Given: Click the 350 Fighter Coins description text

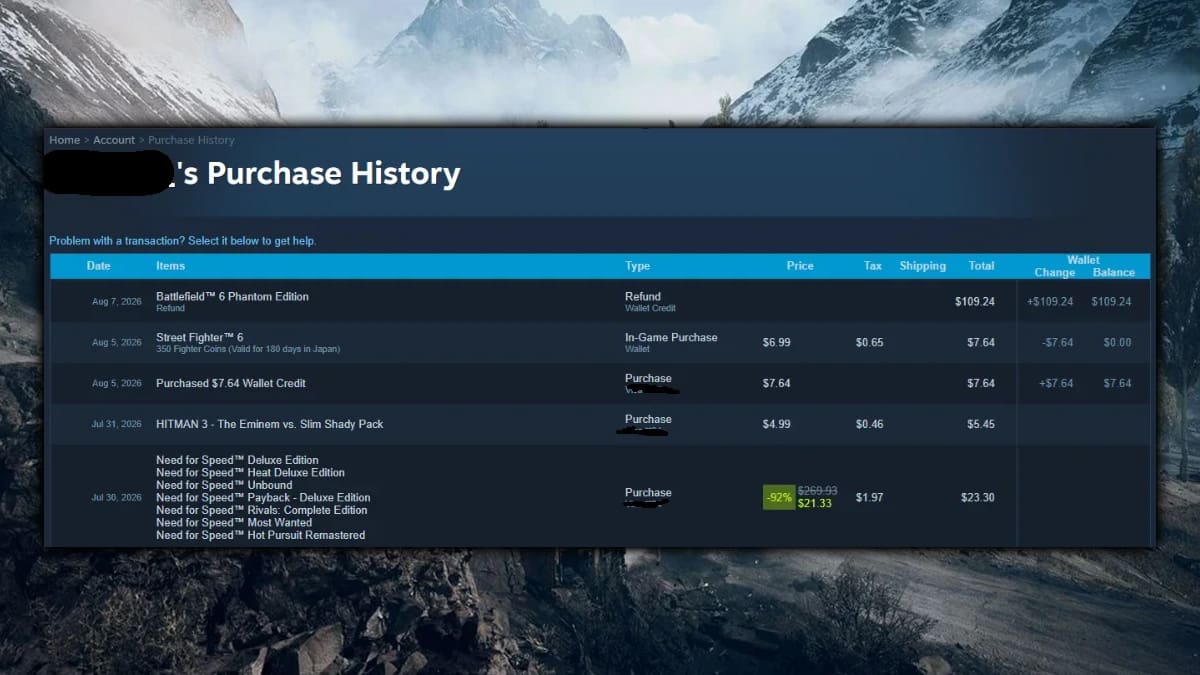Looking at the screenshot, I should pos(248,349).
